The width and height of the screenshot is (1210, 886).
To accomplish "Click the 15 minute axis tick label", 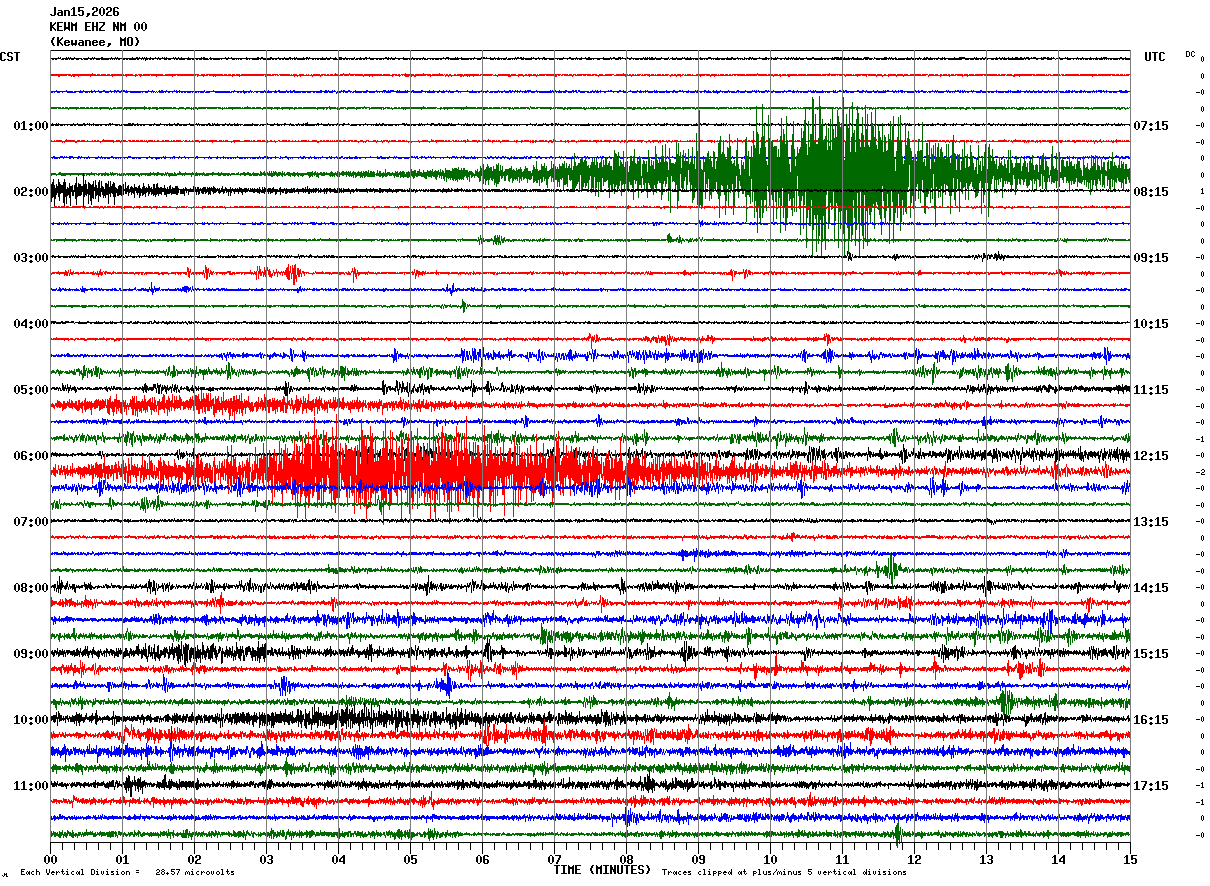I will tap(1130, 859).
